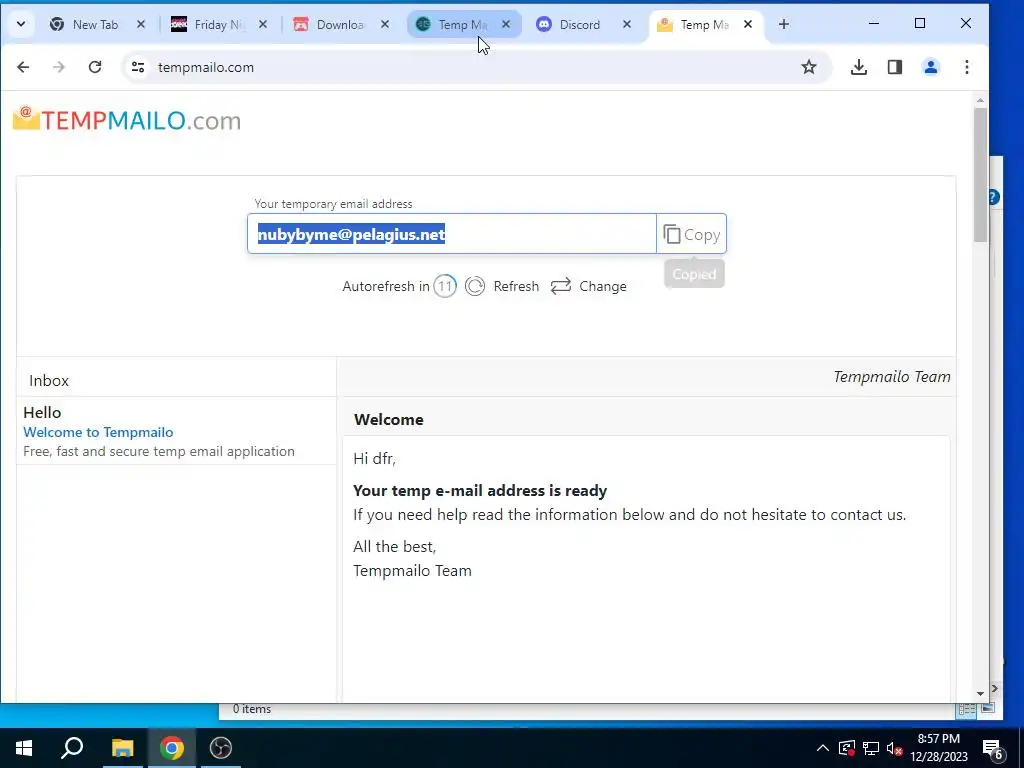Bookmark this page with the star

(808, 67)
